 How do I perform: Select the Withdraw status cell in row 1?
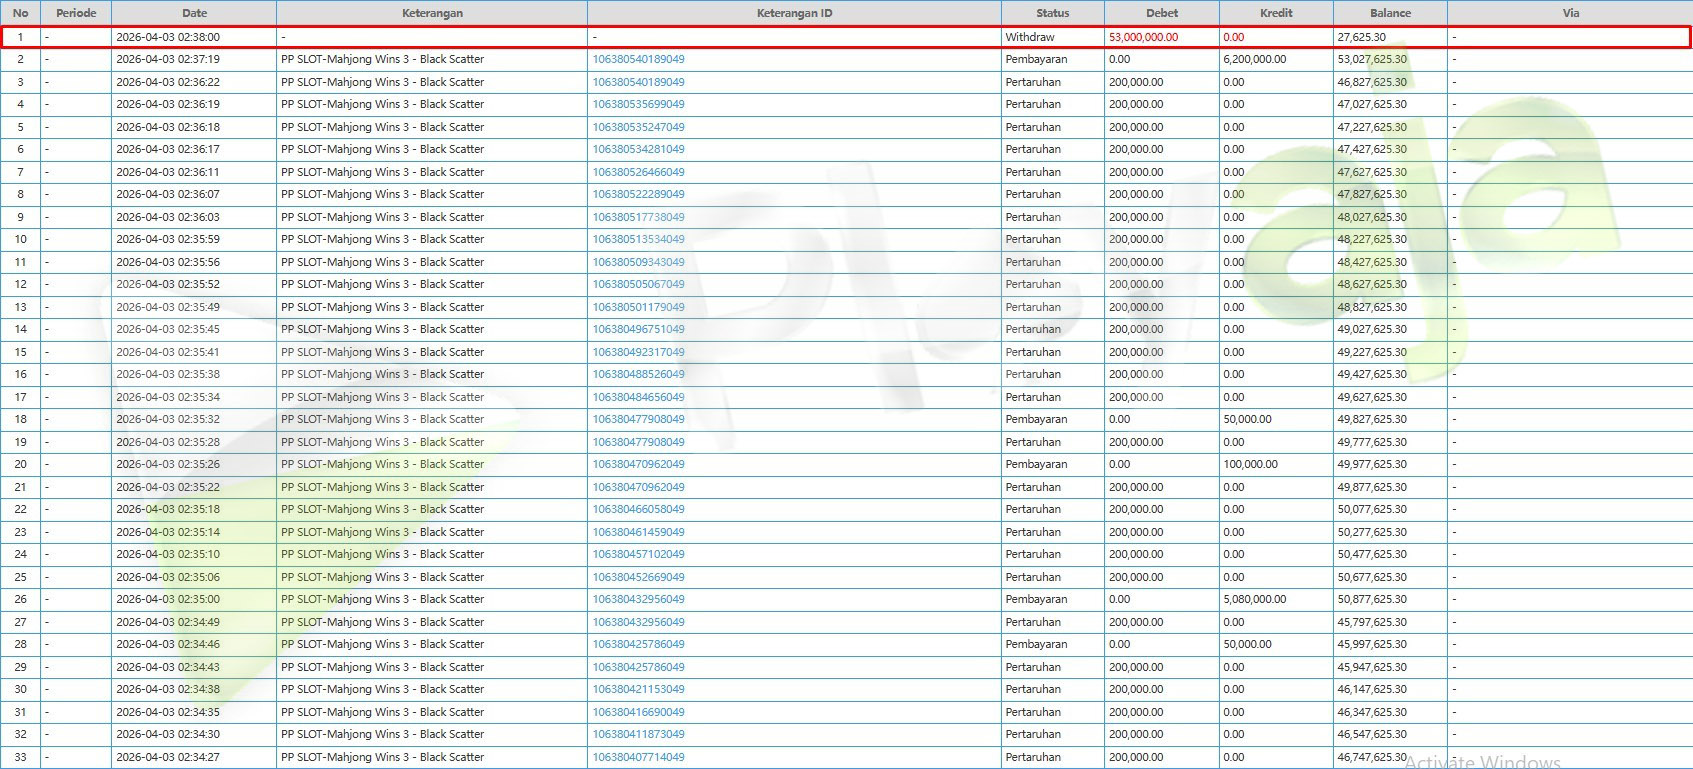click(1030, 37)
